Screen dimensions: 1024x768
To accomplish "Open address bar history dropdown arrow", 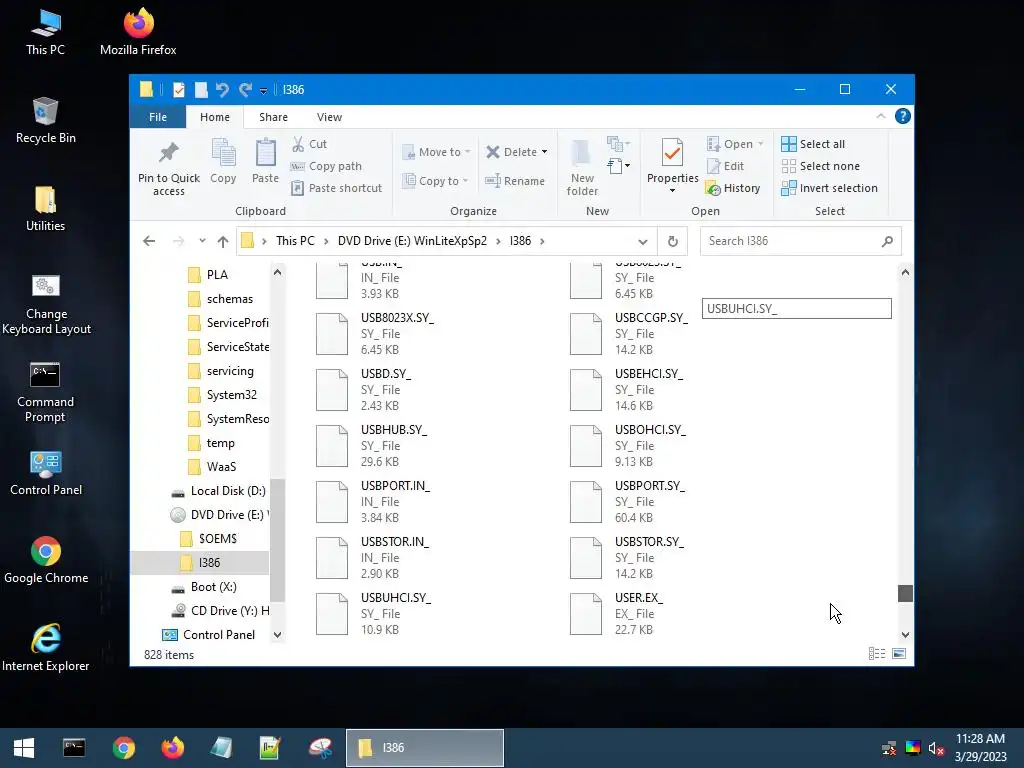I will [643, 242].
